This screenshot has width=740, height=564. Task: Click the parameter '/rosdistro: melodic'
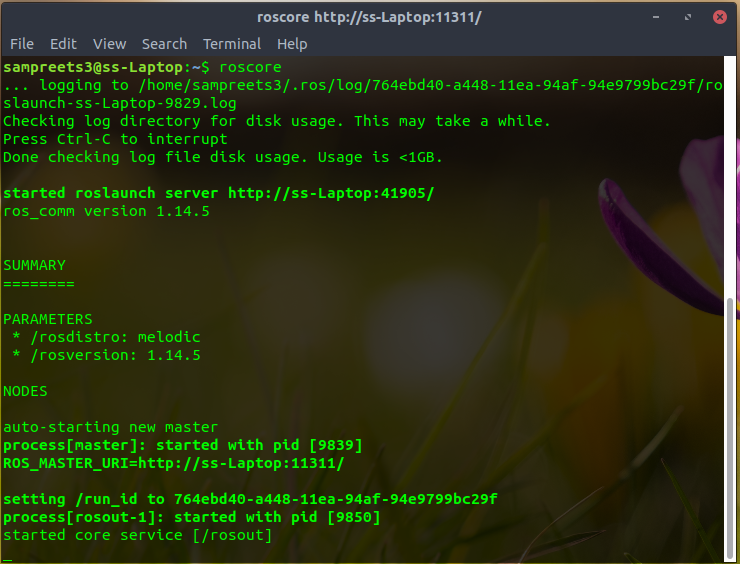click(115, 337)
